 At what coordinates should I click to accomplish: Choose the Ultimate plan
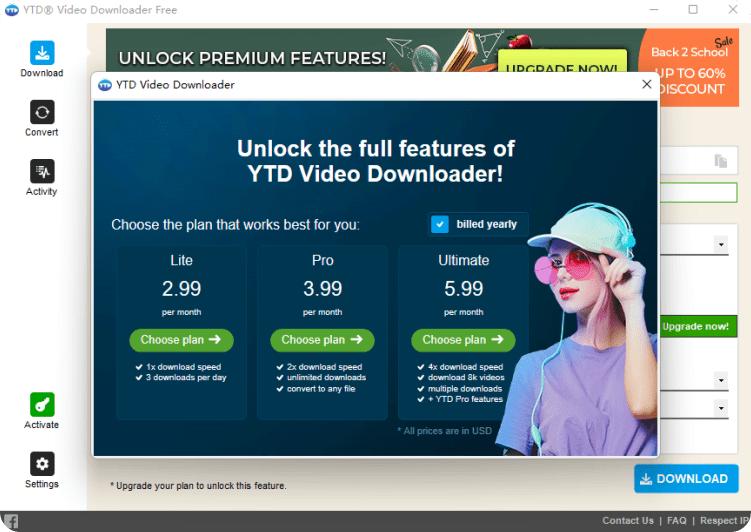tap(463, 340)
